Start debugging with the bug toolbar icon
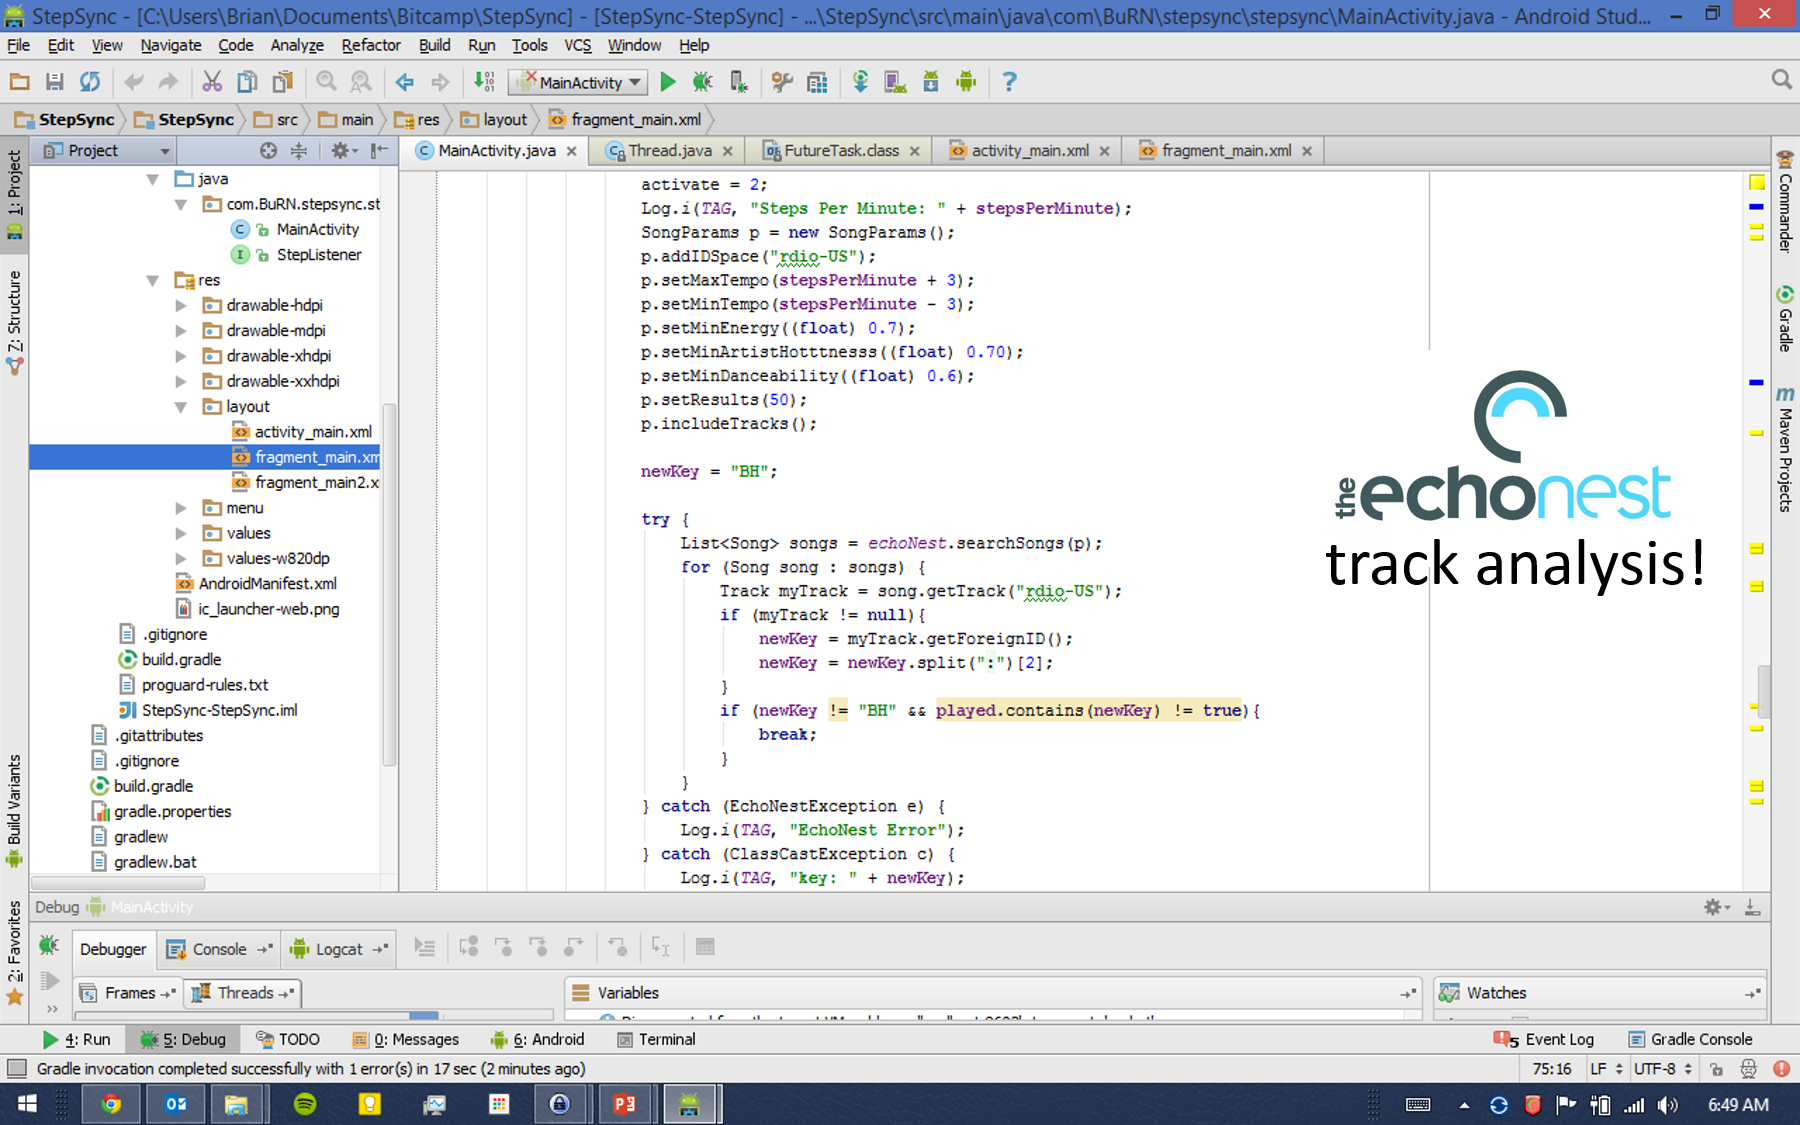The height and width of the screenshot is (1125, 1800). 703,82
